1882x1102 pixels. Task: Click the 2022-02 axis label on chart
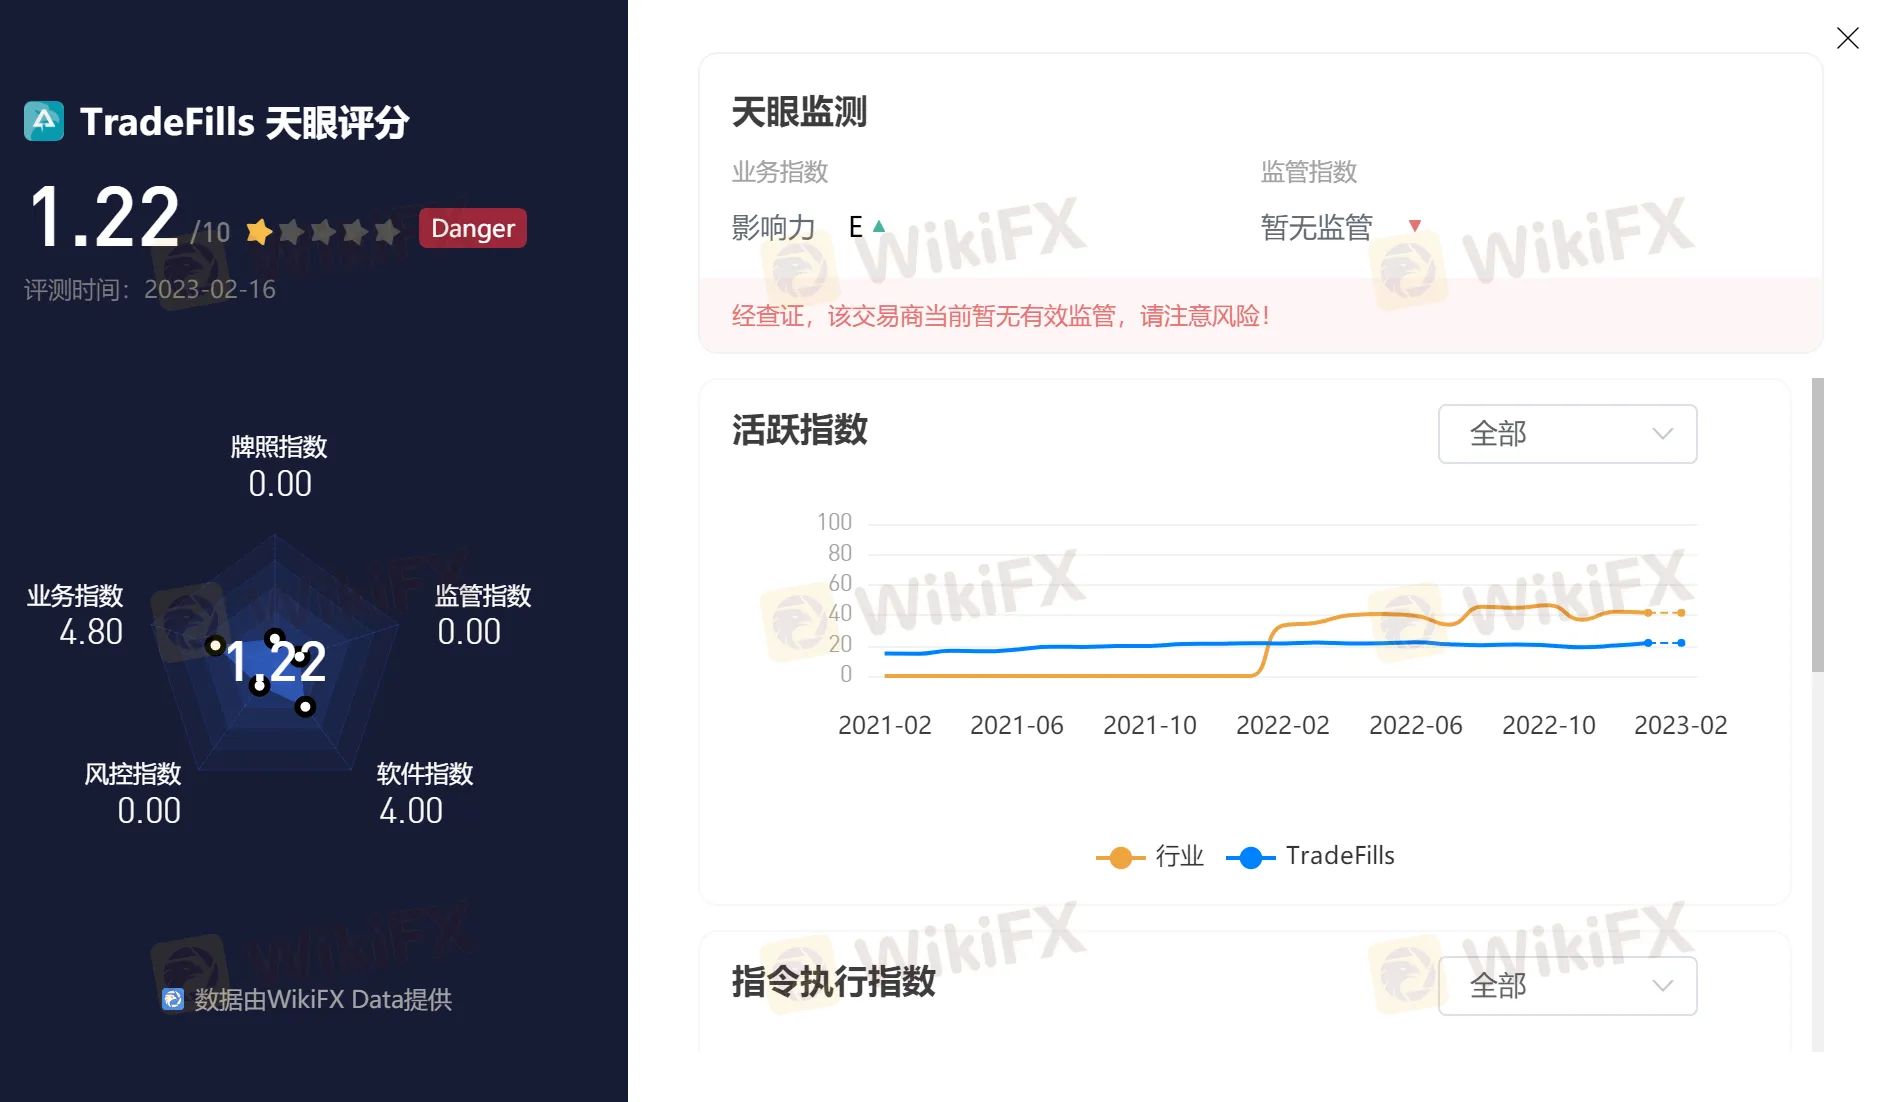[1283, 725]
